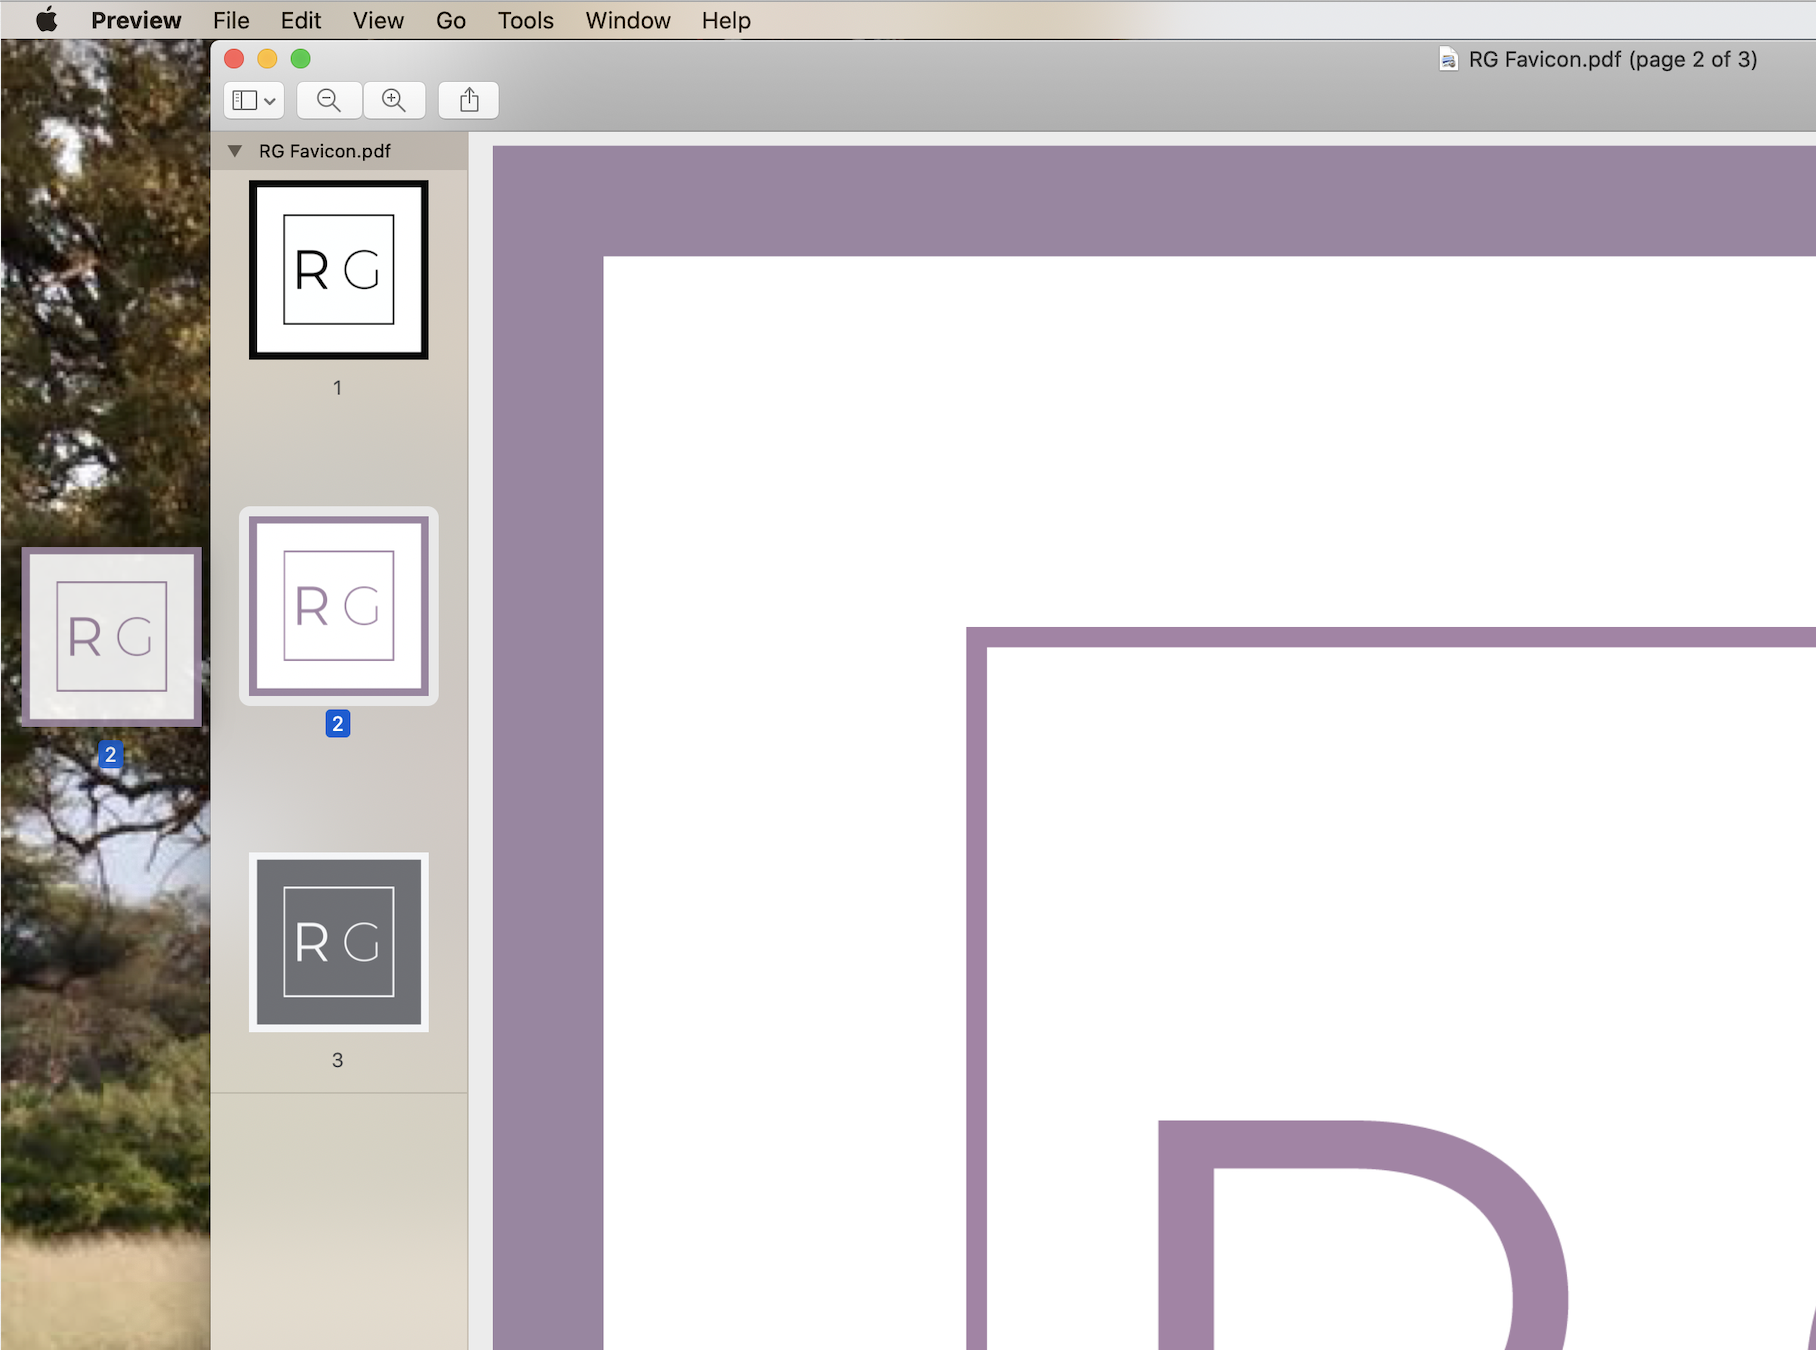This screenshot has width=1816, height=1350.
Task: Click the PDF document proxy icon in title bar
Action: 1448,59
